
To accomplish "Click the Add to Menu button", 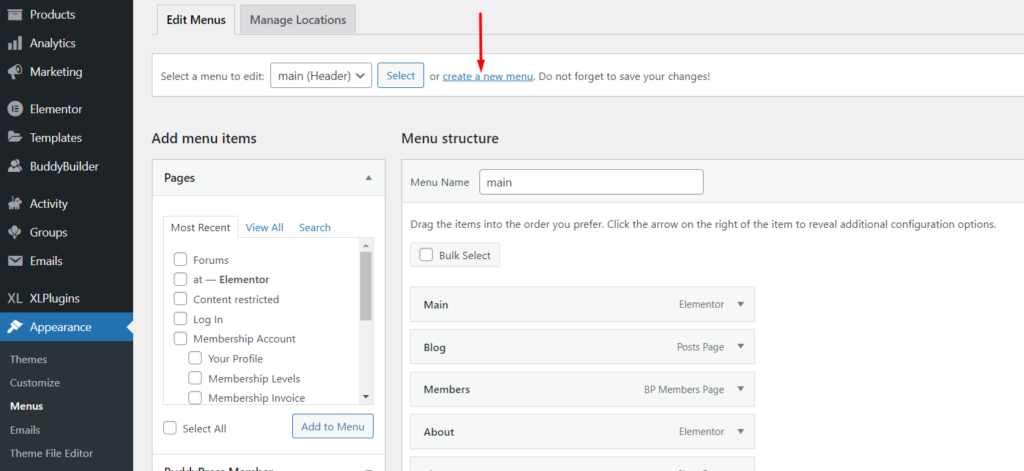I will (332, 427).
